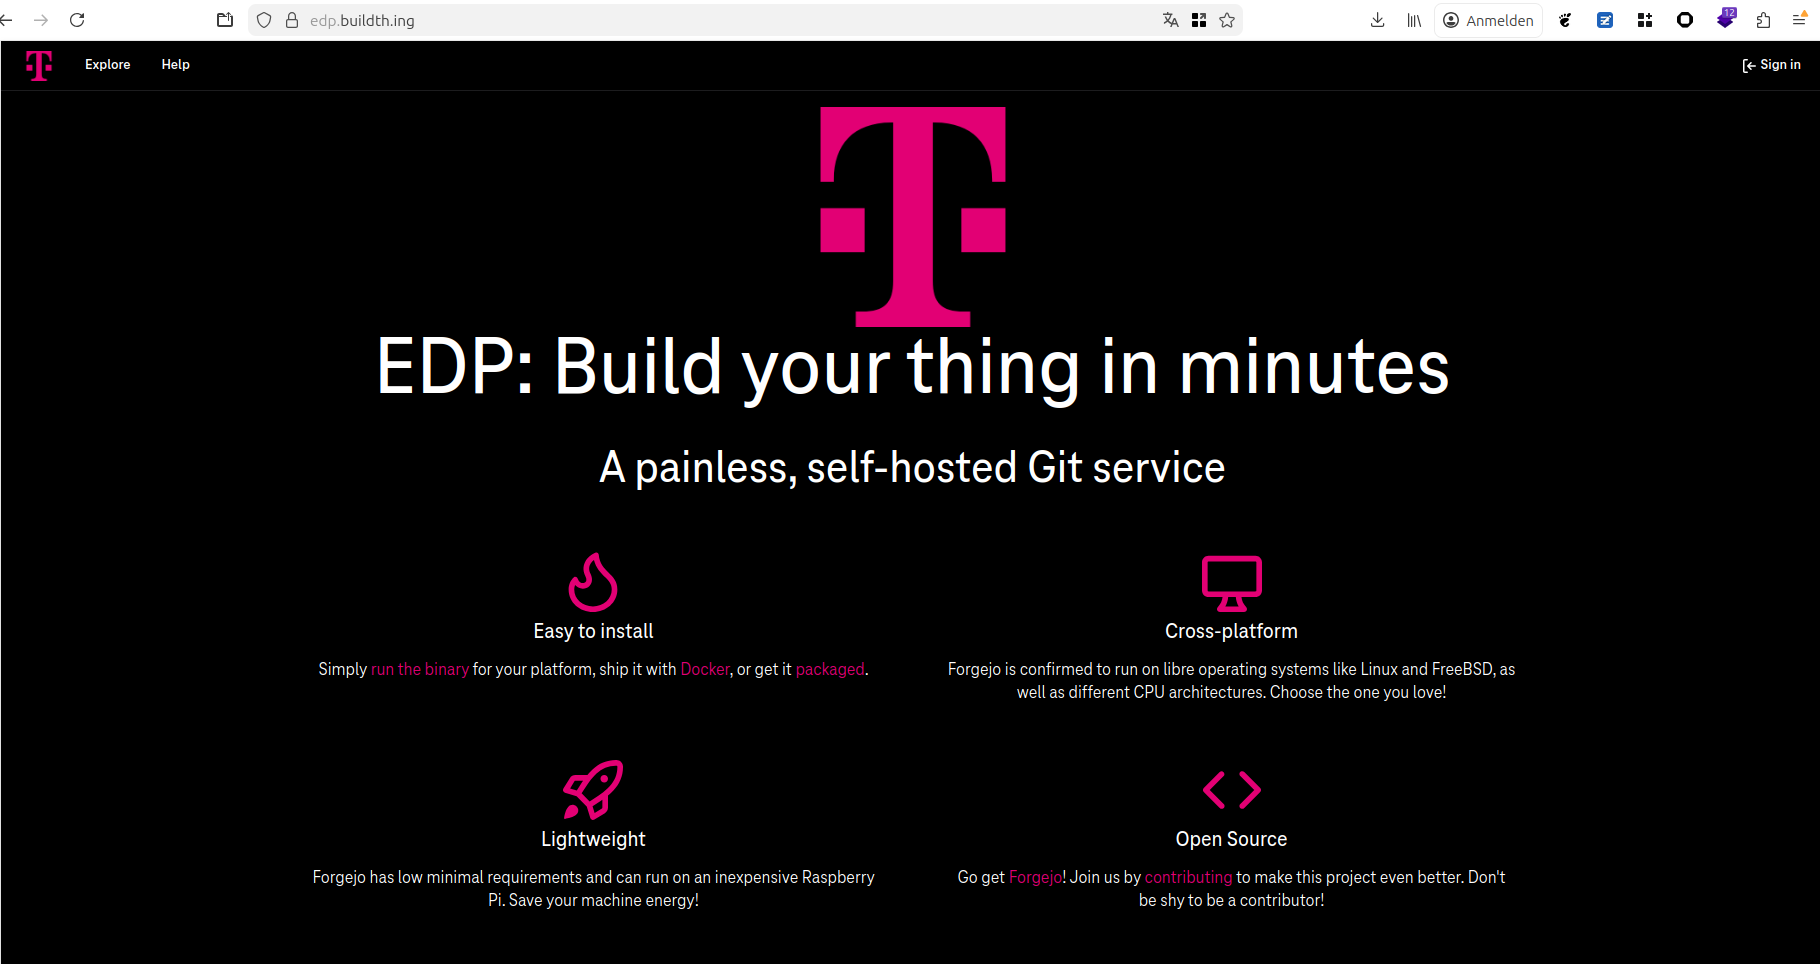This screenshot has height=964, width=1820.
Task: Open the downloads panel
Action: 1377,20
